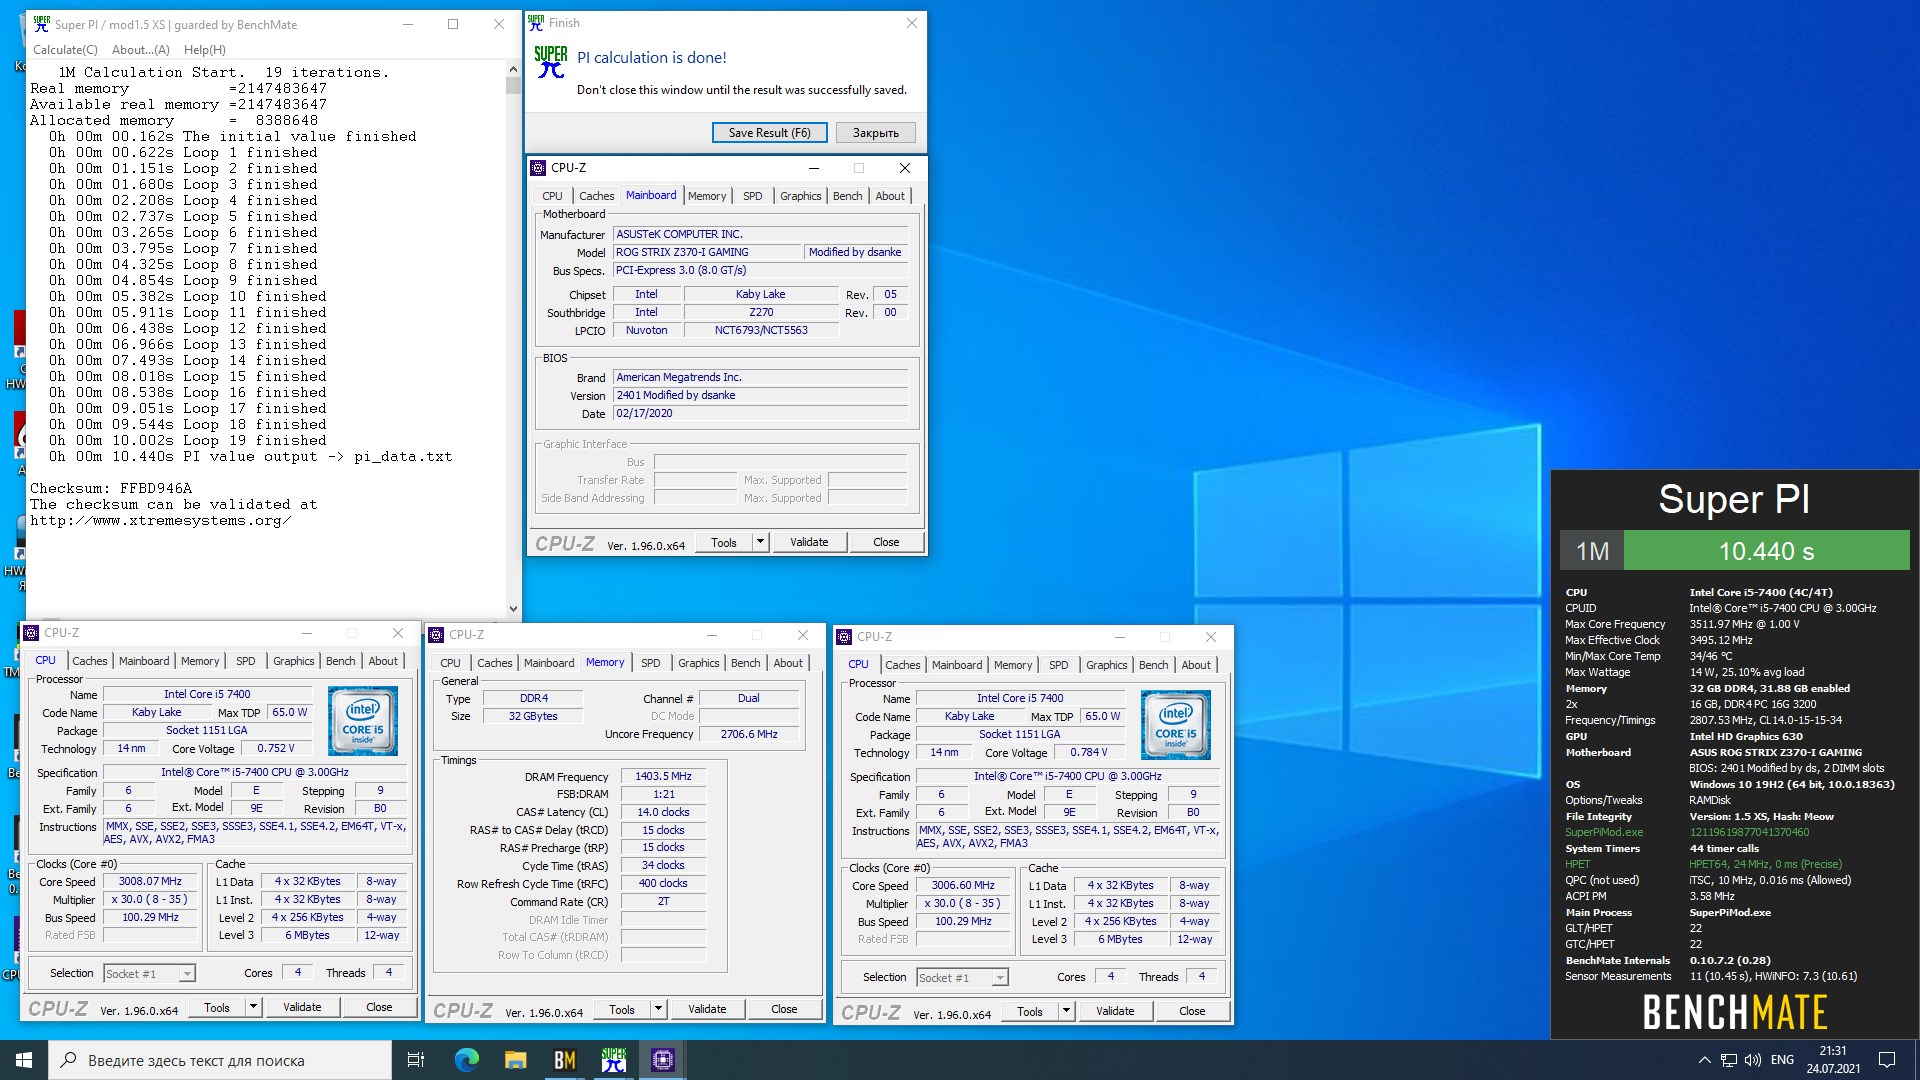The height and width of the screenshot is (1080, 1920).
Task: Click Intel Core i5 logo in bottom-left CPU-Z
Action: pos(363,720)
